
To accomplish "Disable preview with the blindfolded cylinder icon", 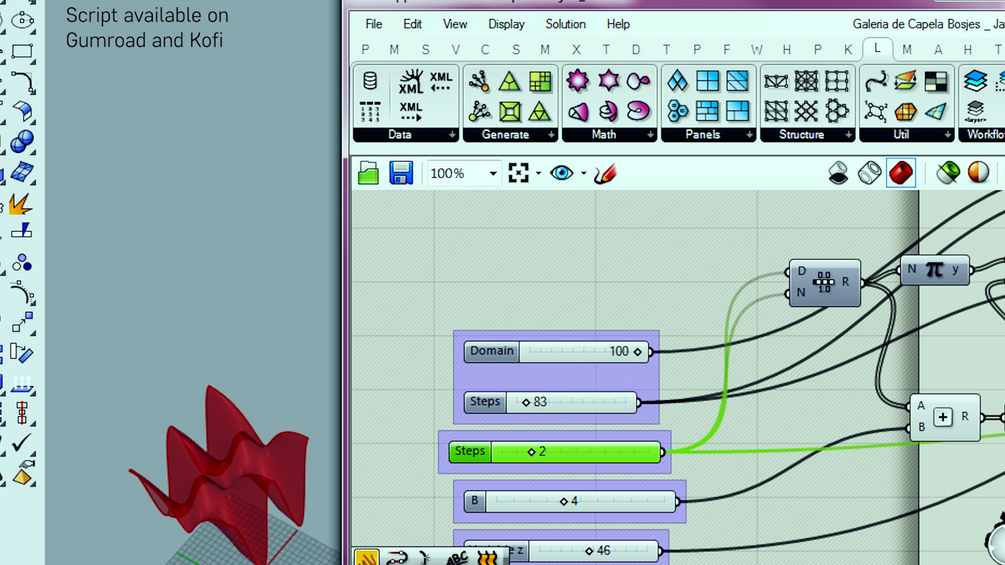I will click(838, 173).
